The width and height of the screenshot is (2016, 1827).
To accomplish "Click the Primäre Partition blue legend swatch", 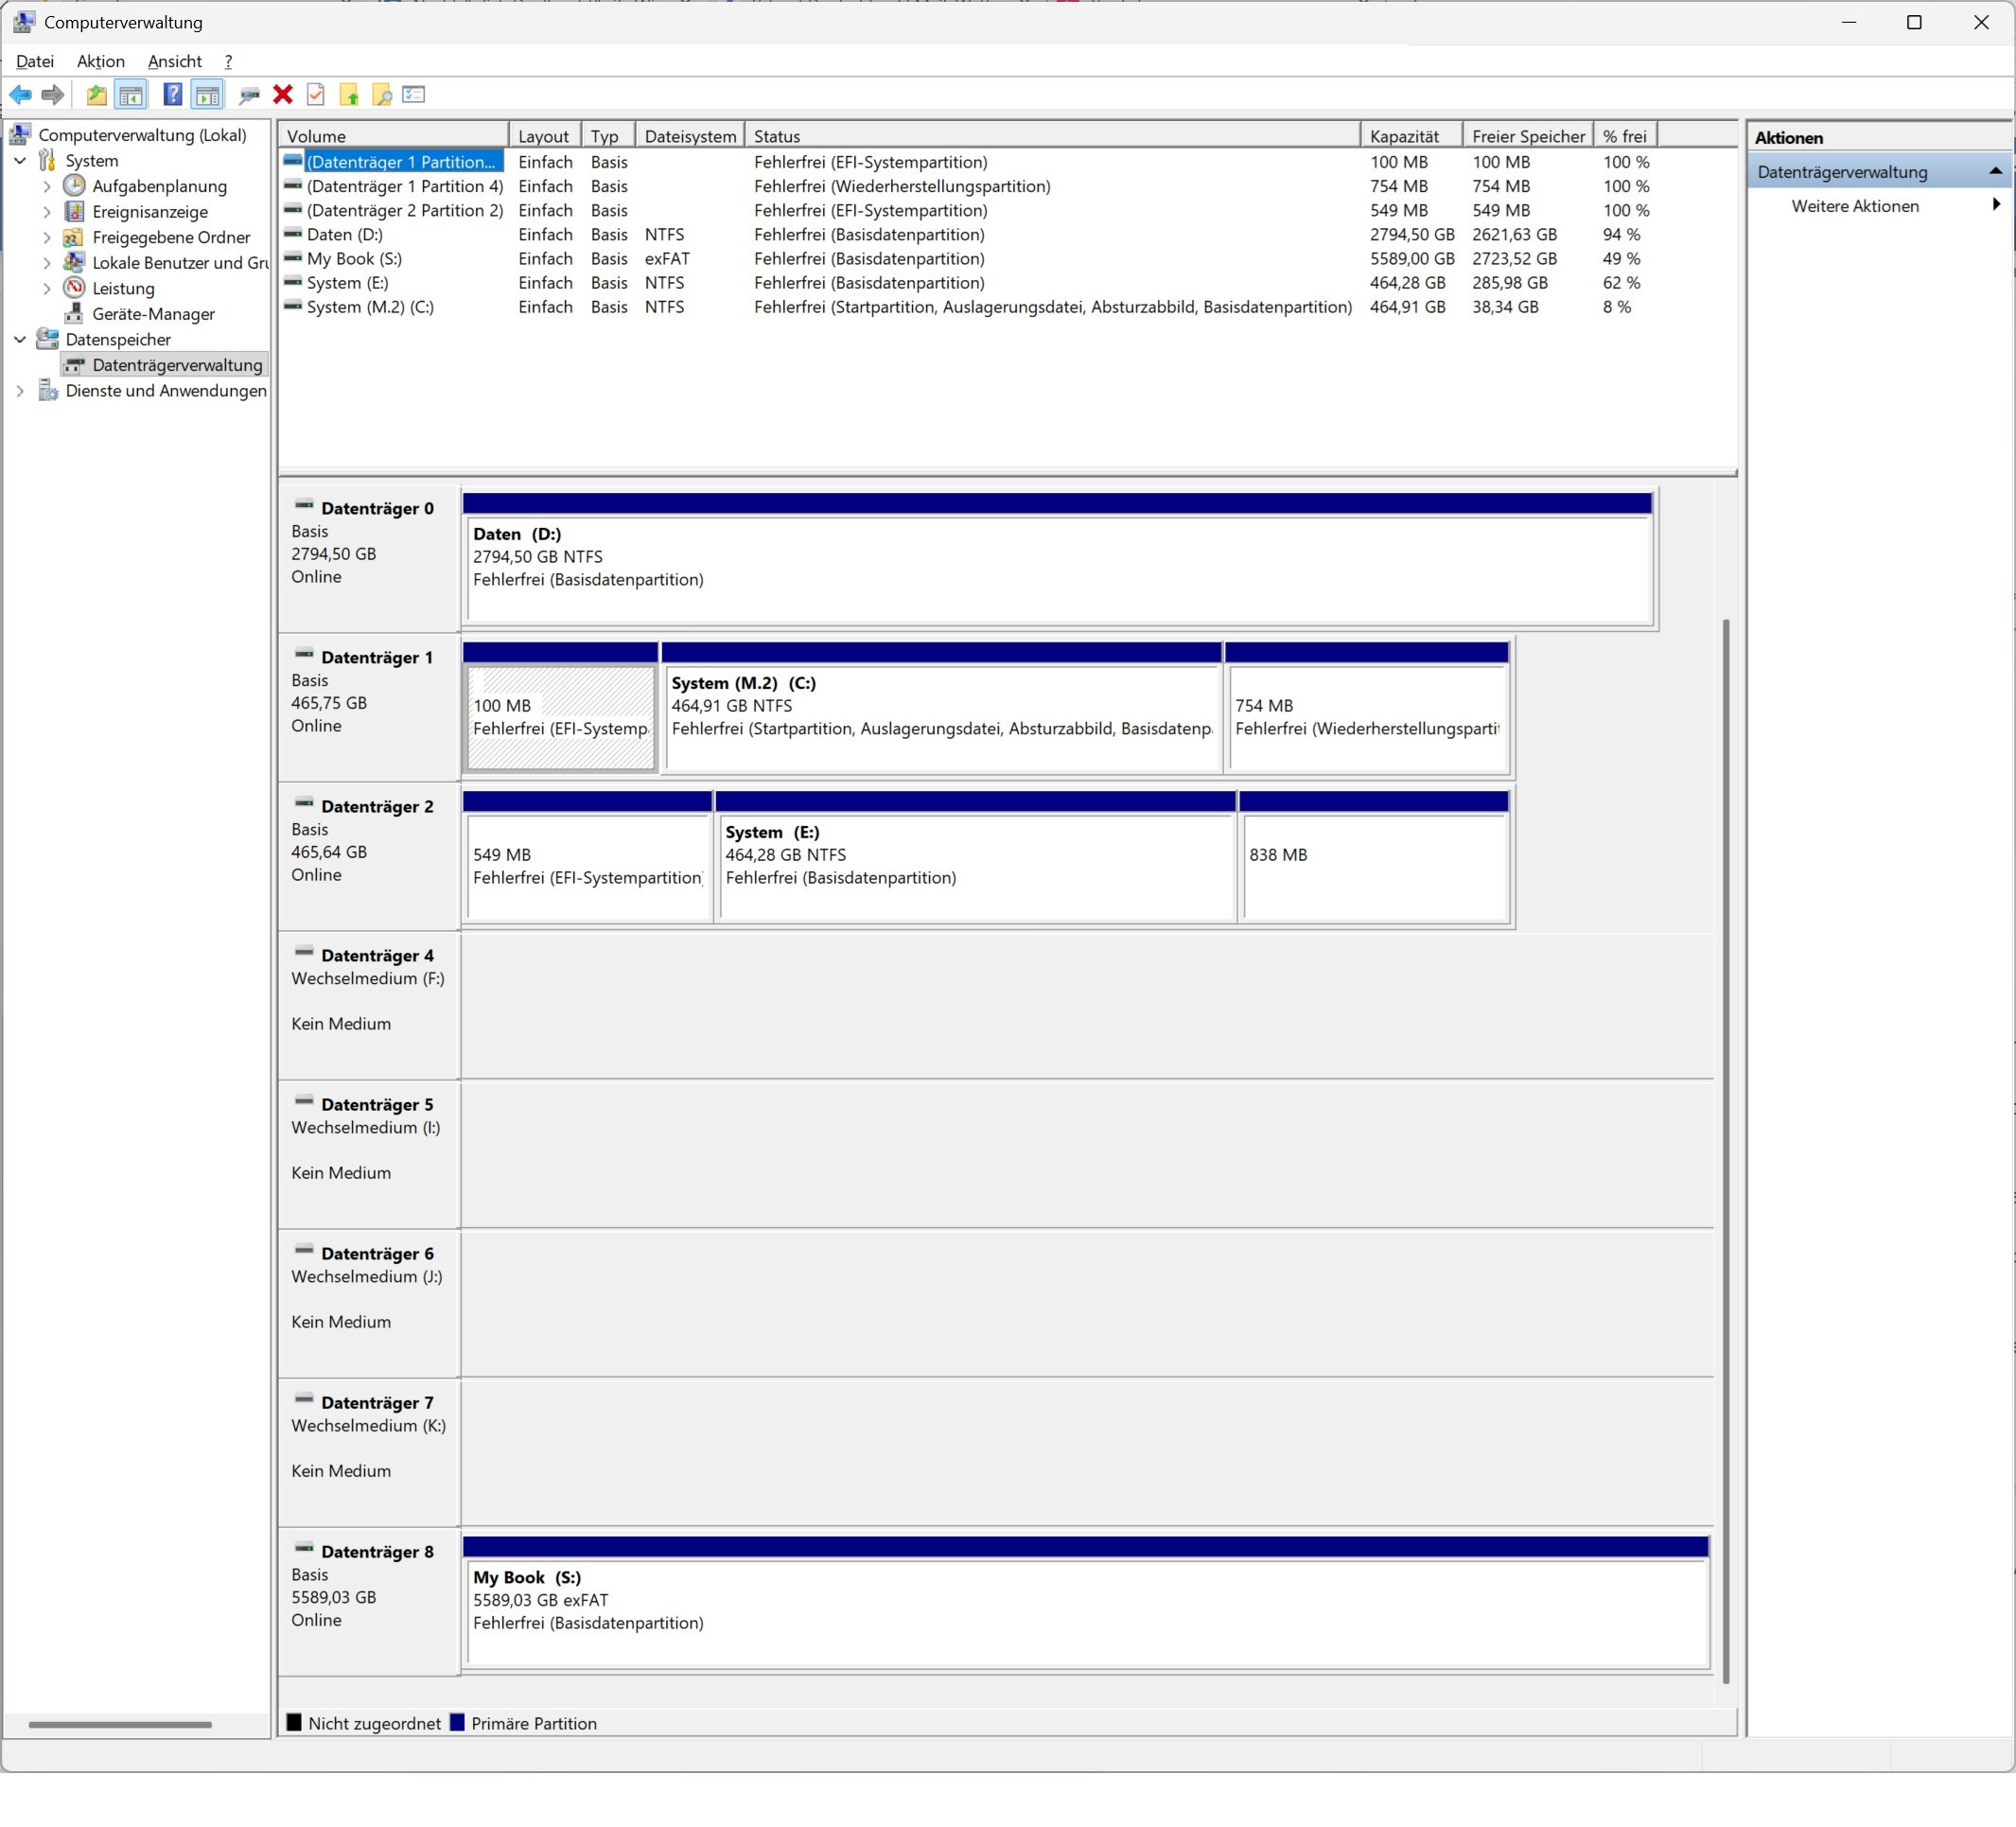I will (x=458, y=1722).
